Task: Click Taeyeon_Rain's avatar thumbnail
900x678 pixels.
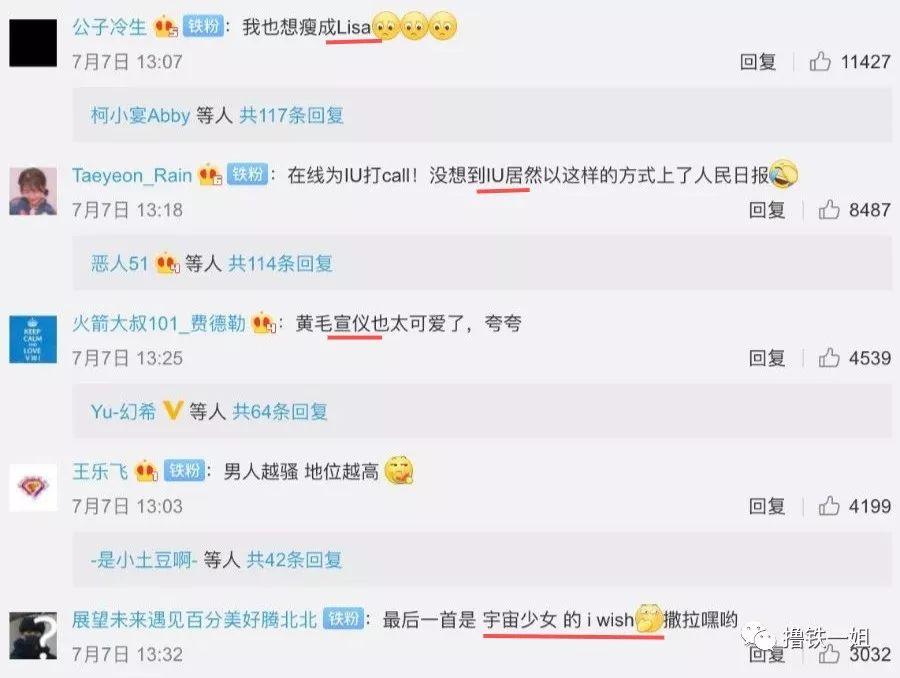Action: pos(33,191)
